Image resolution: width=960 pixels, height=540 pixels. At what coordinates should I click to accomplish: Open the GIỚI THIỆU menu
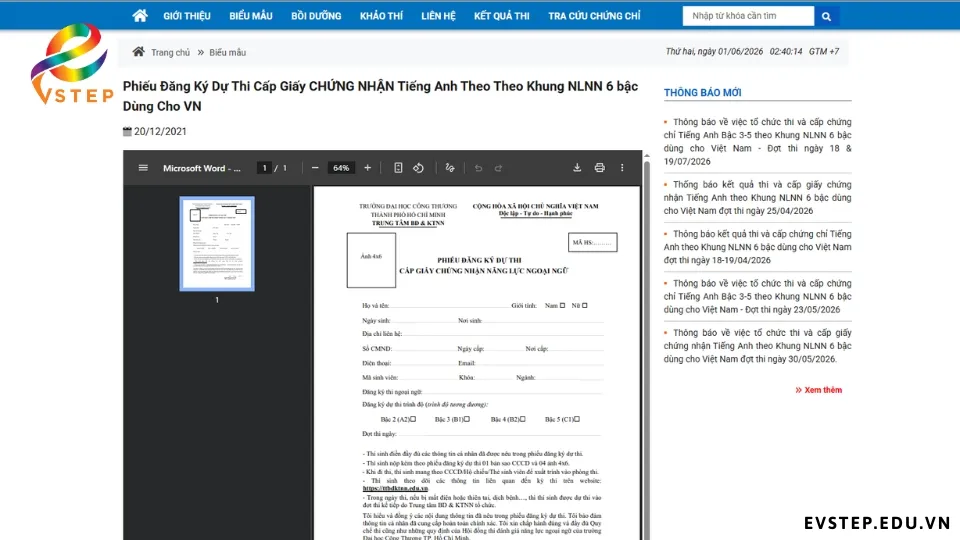[x=187, y=16]
